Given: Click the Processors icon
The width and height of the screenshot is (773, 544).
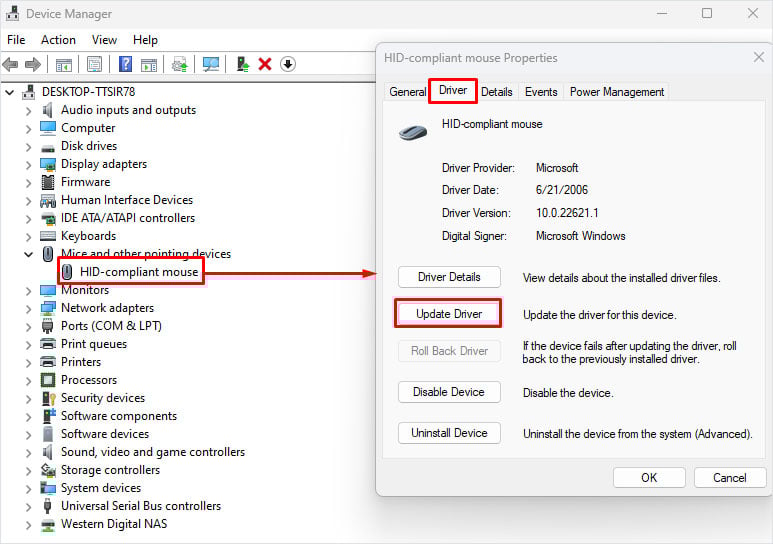Looking at the screenshot, I should point(48,380).
